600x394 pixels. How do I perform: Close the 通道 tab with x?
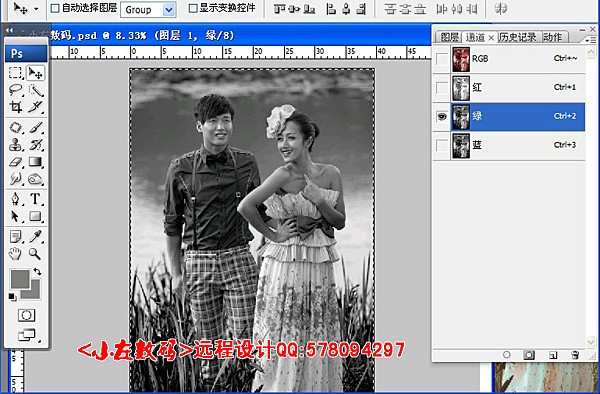491,37
